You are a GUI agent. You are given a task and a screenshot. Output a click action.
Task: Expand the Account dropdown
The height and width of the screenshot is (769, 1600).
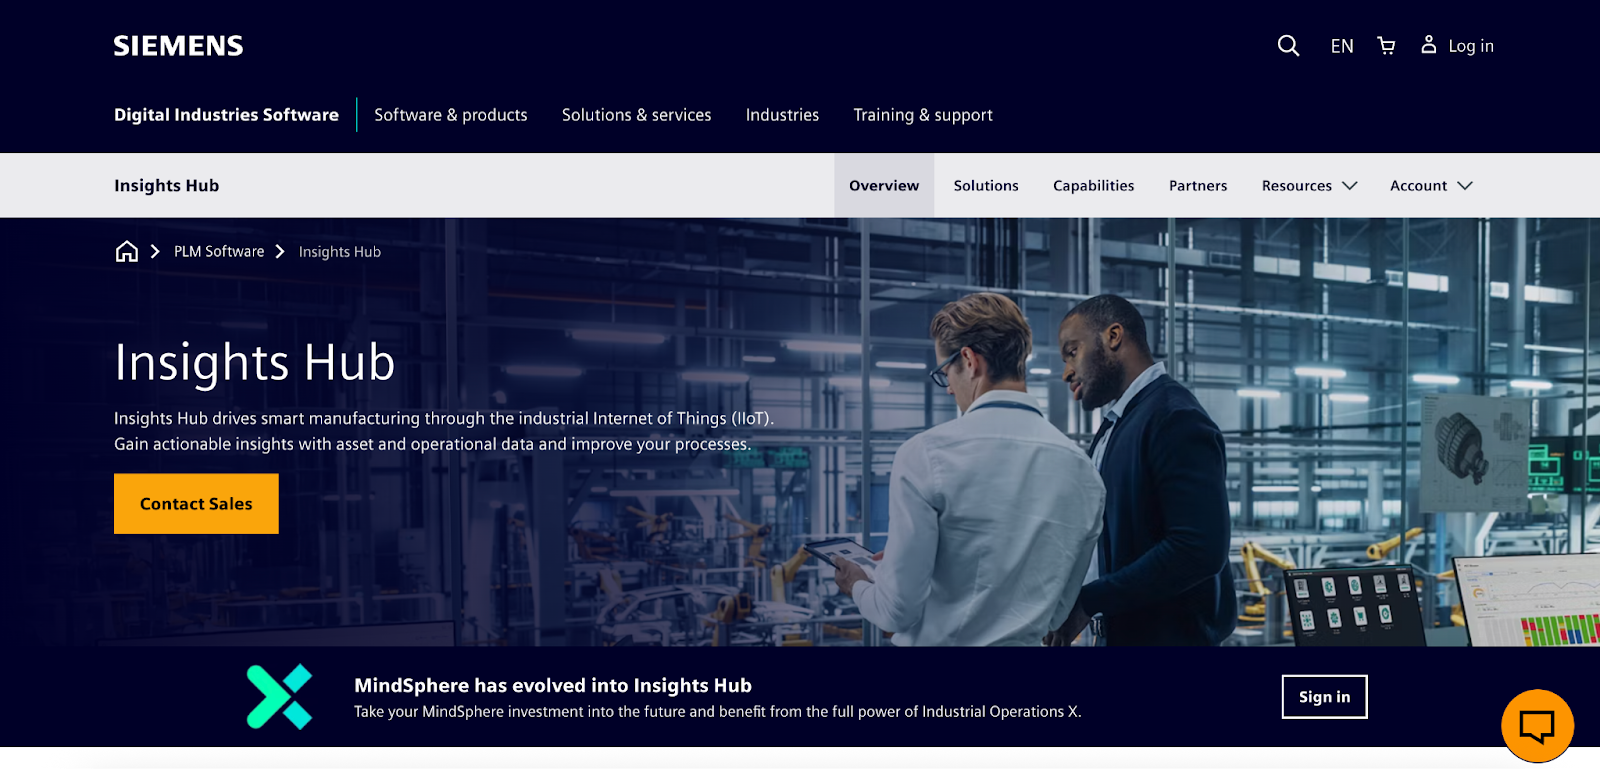pos(1431,186)
